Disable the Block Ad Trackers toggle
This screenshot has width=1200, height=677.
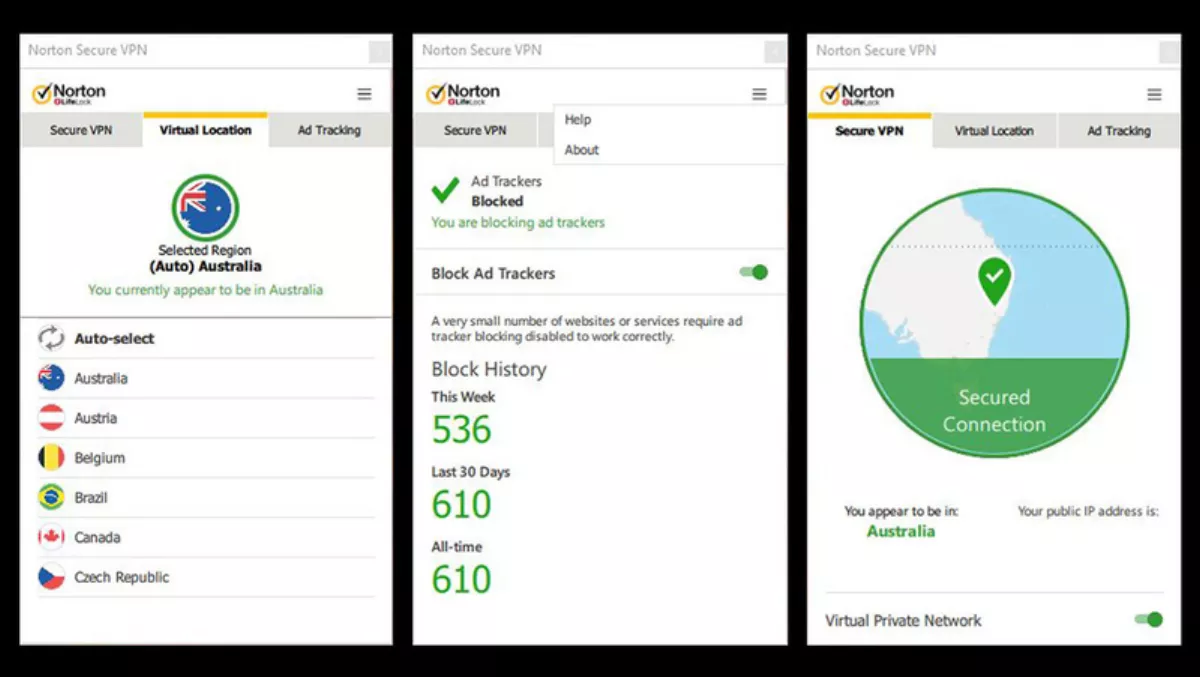pyautogui.click(x=754, y=273)
